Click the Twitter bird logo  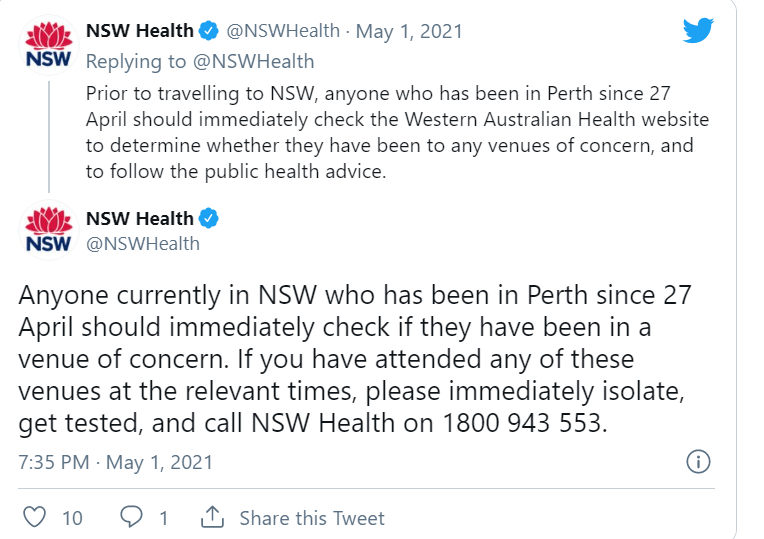pos(698,30)
